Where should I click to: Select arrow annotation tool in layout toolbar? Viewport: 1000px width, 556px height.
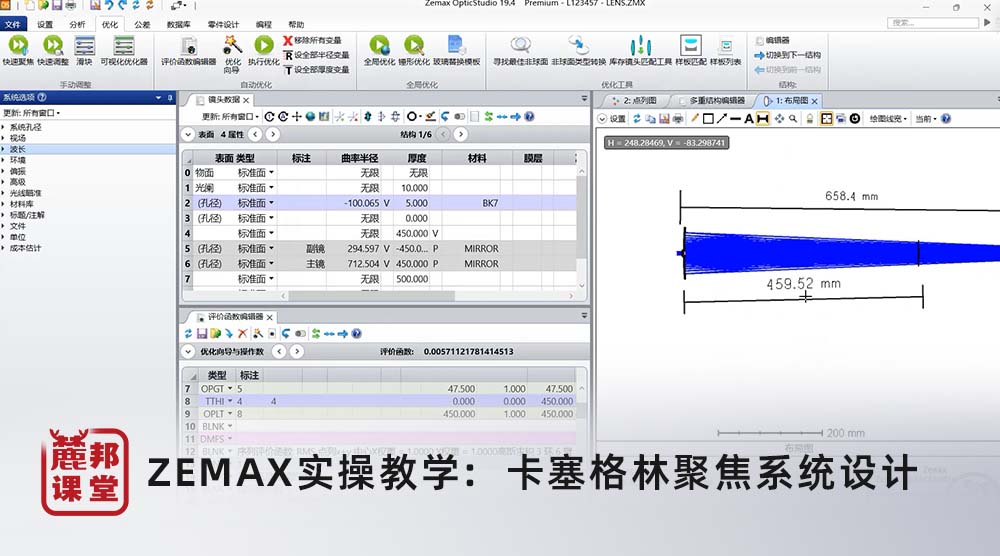click(x=721, y=119)
